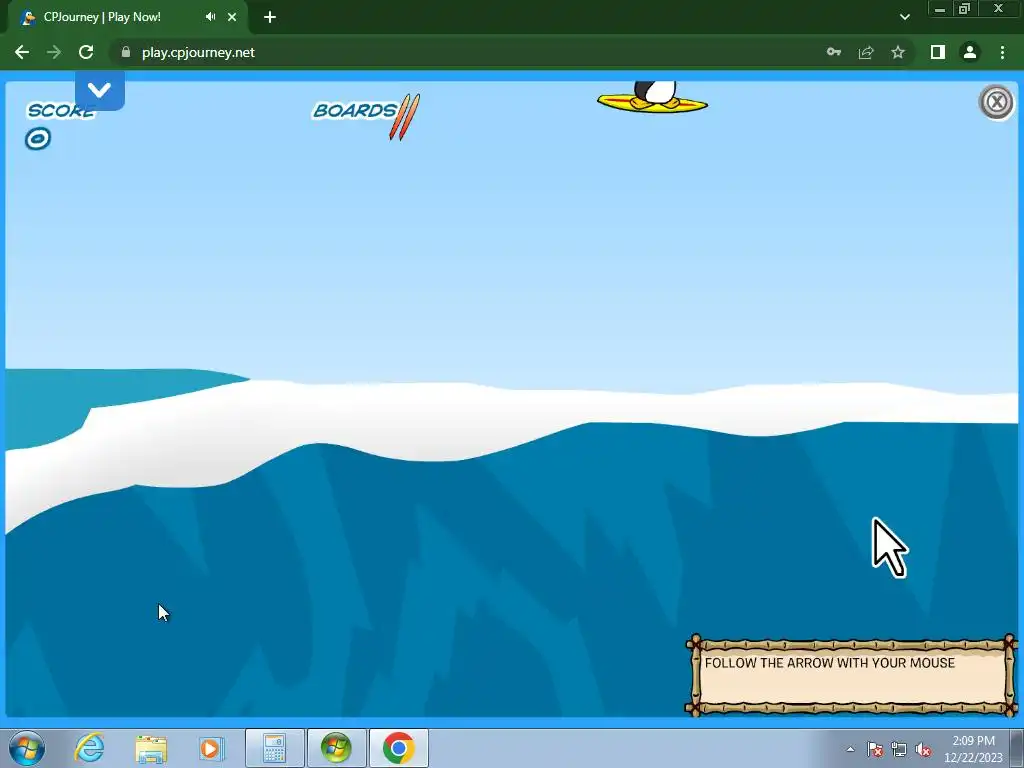This screenshot has height=768, width=1024.
Task: Go forward using the forward arrow
Action: (x=54, y=52)
